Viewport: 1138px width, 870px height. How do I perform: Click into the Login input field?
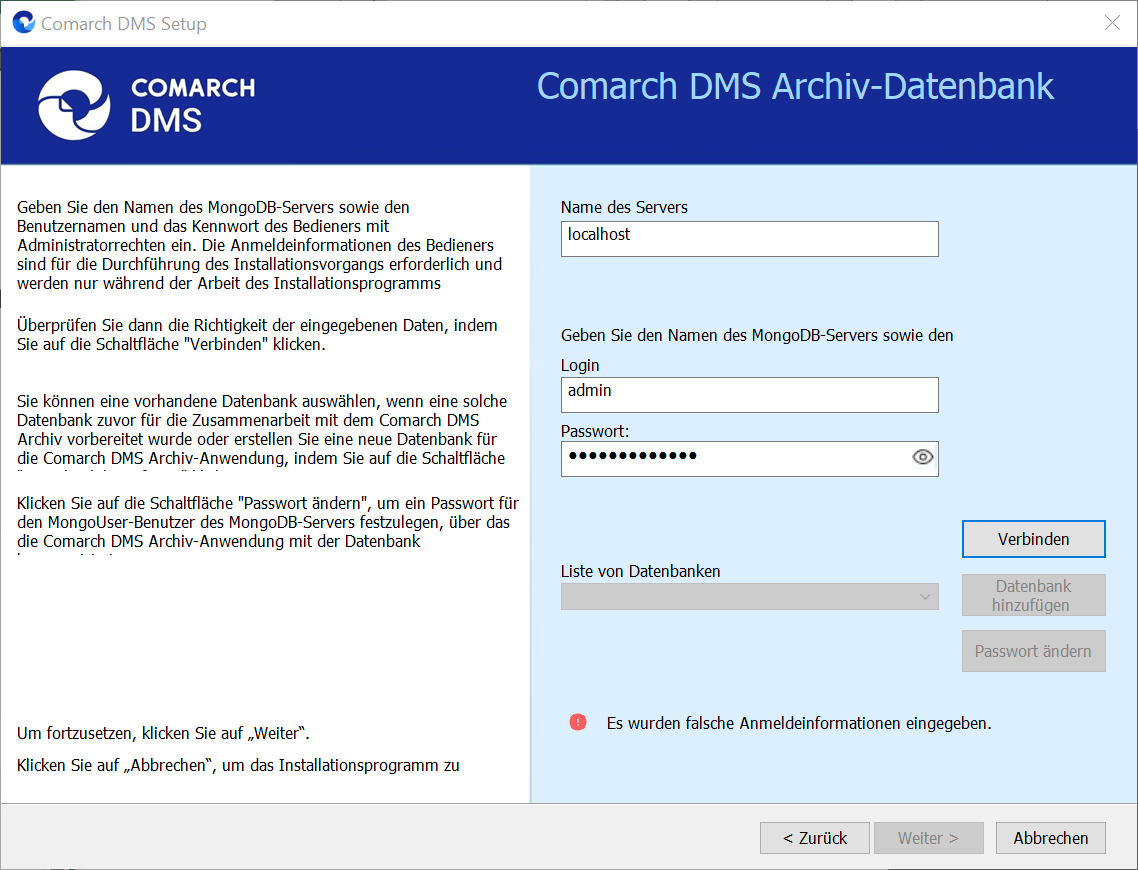coord(750,395)
